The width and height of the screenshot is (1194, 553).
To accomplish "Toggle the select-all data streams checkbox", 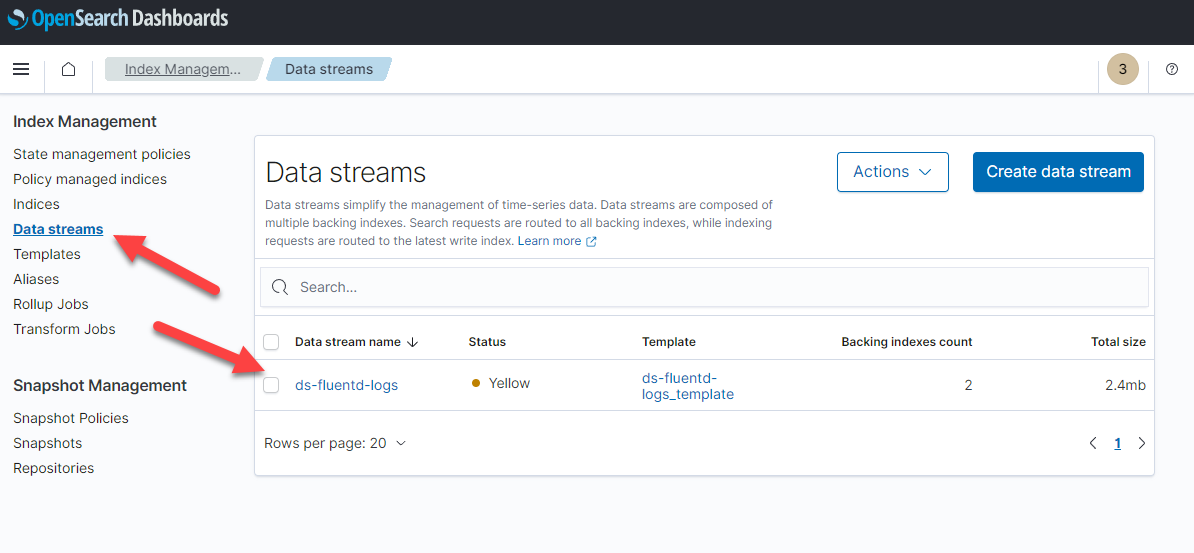I will [271, 342].
